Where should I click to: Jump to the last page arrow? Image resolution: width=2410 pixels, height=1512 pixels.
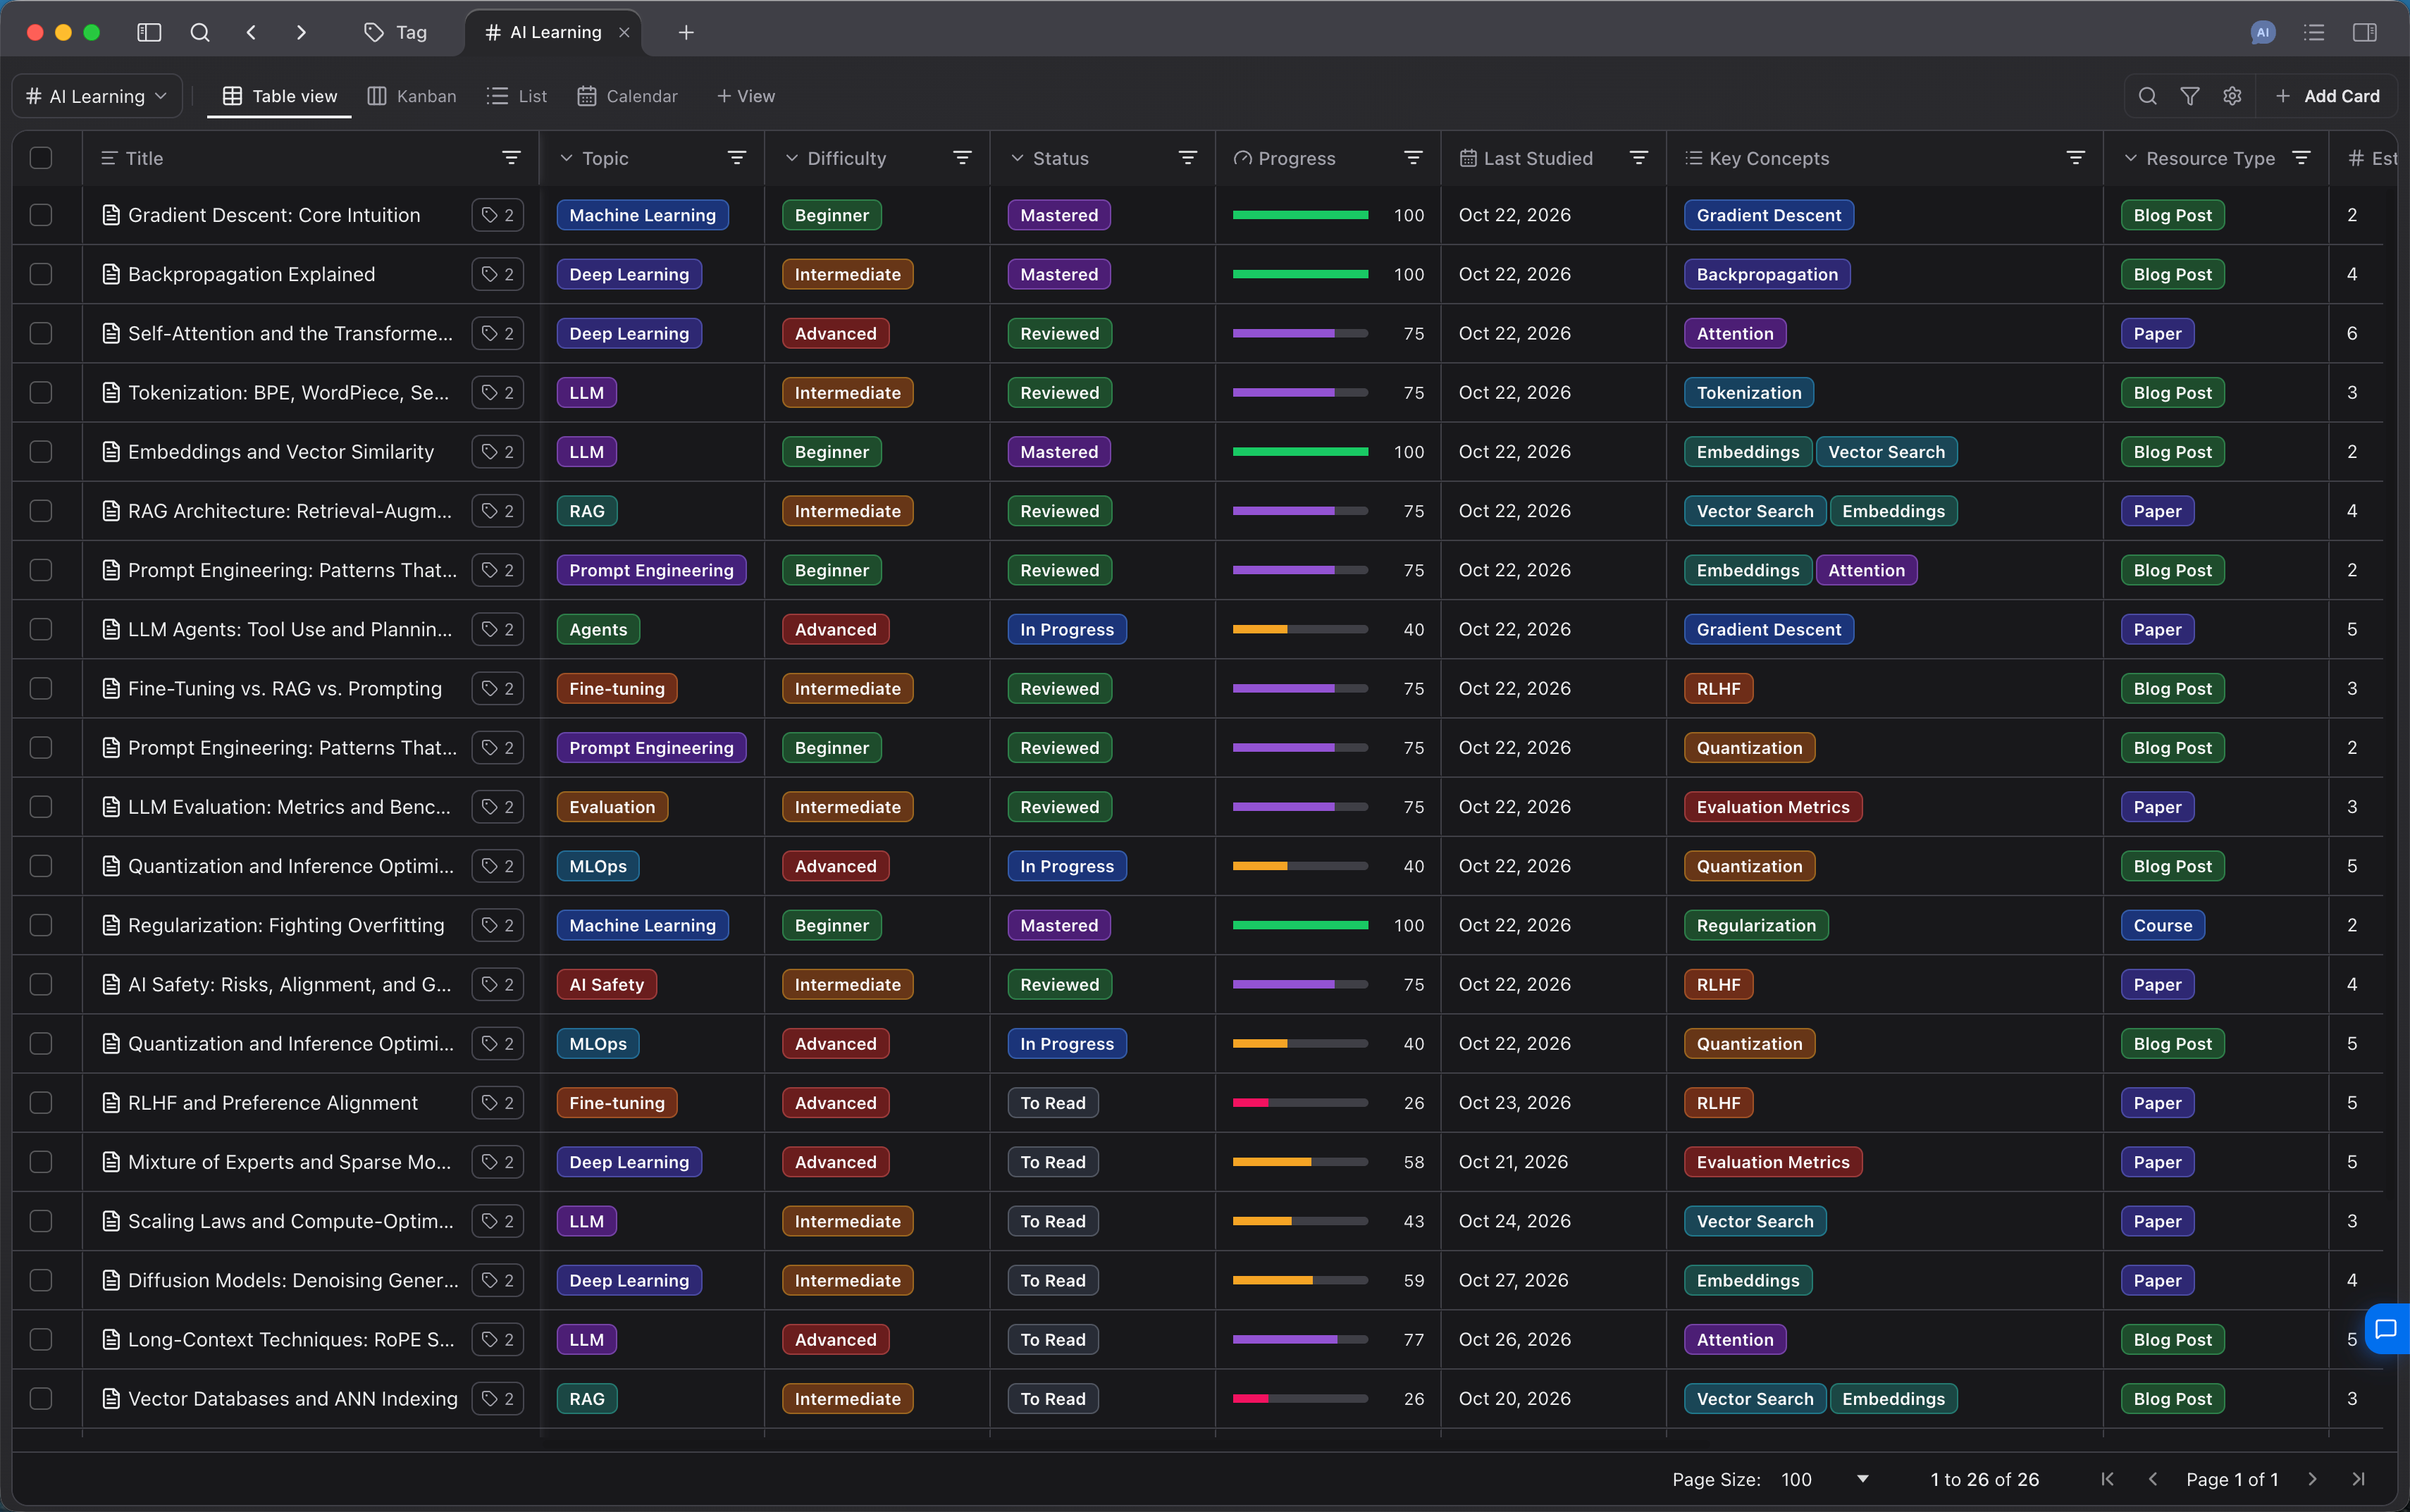2359,1479
